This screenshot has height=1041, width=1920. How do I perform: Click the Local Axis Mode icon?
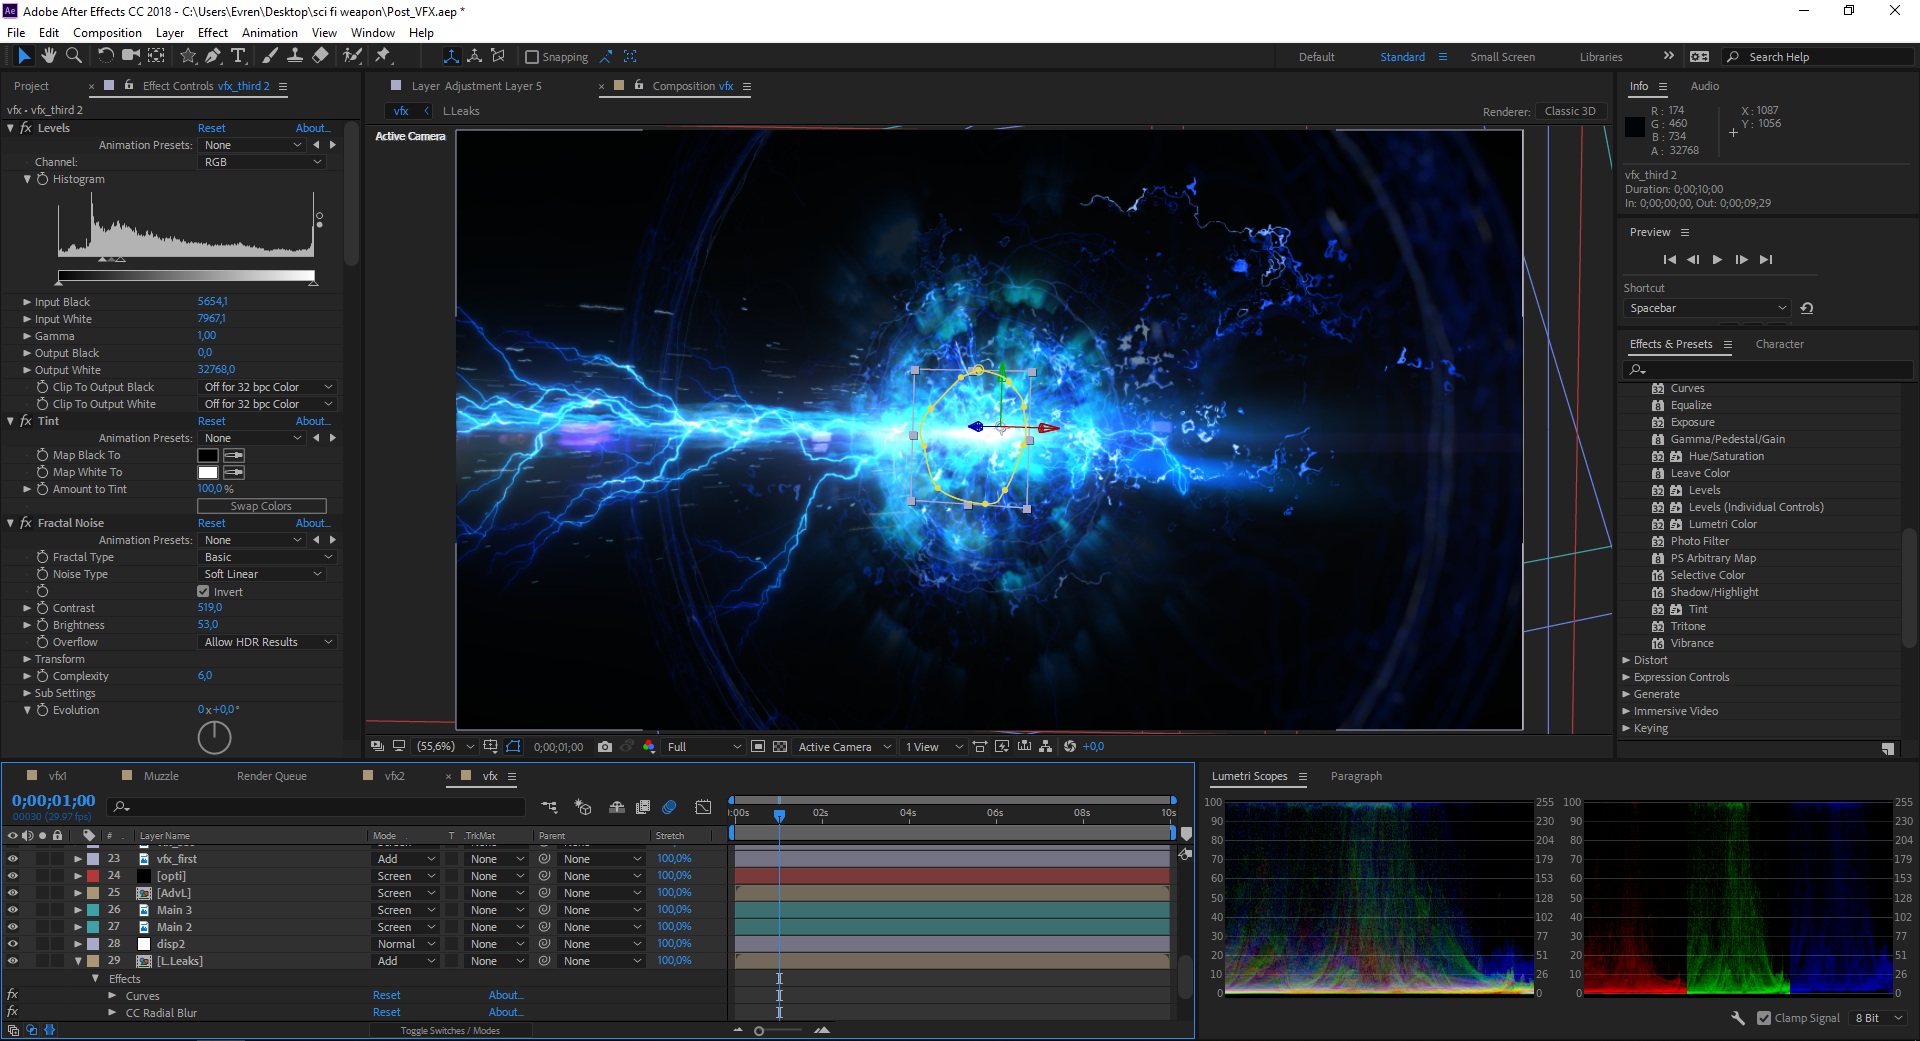(451, 56)
